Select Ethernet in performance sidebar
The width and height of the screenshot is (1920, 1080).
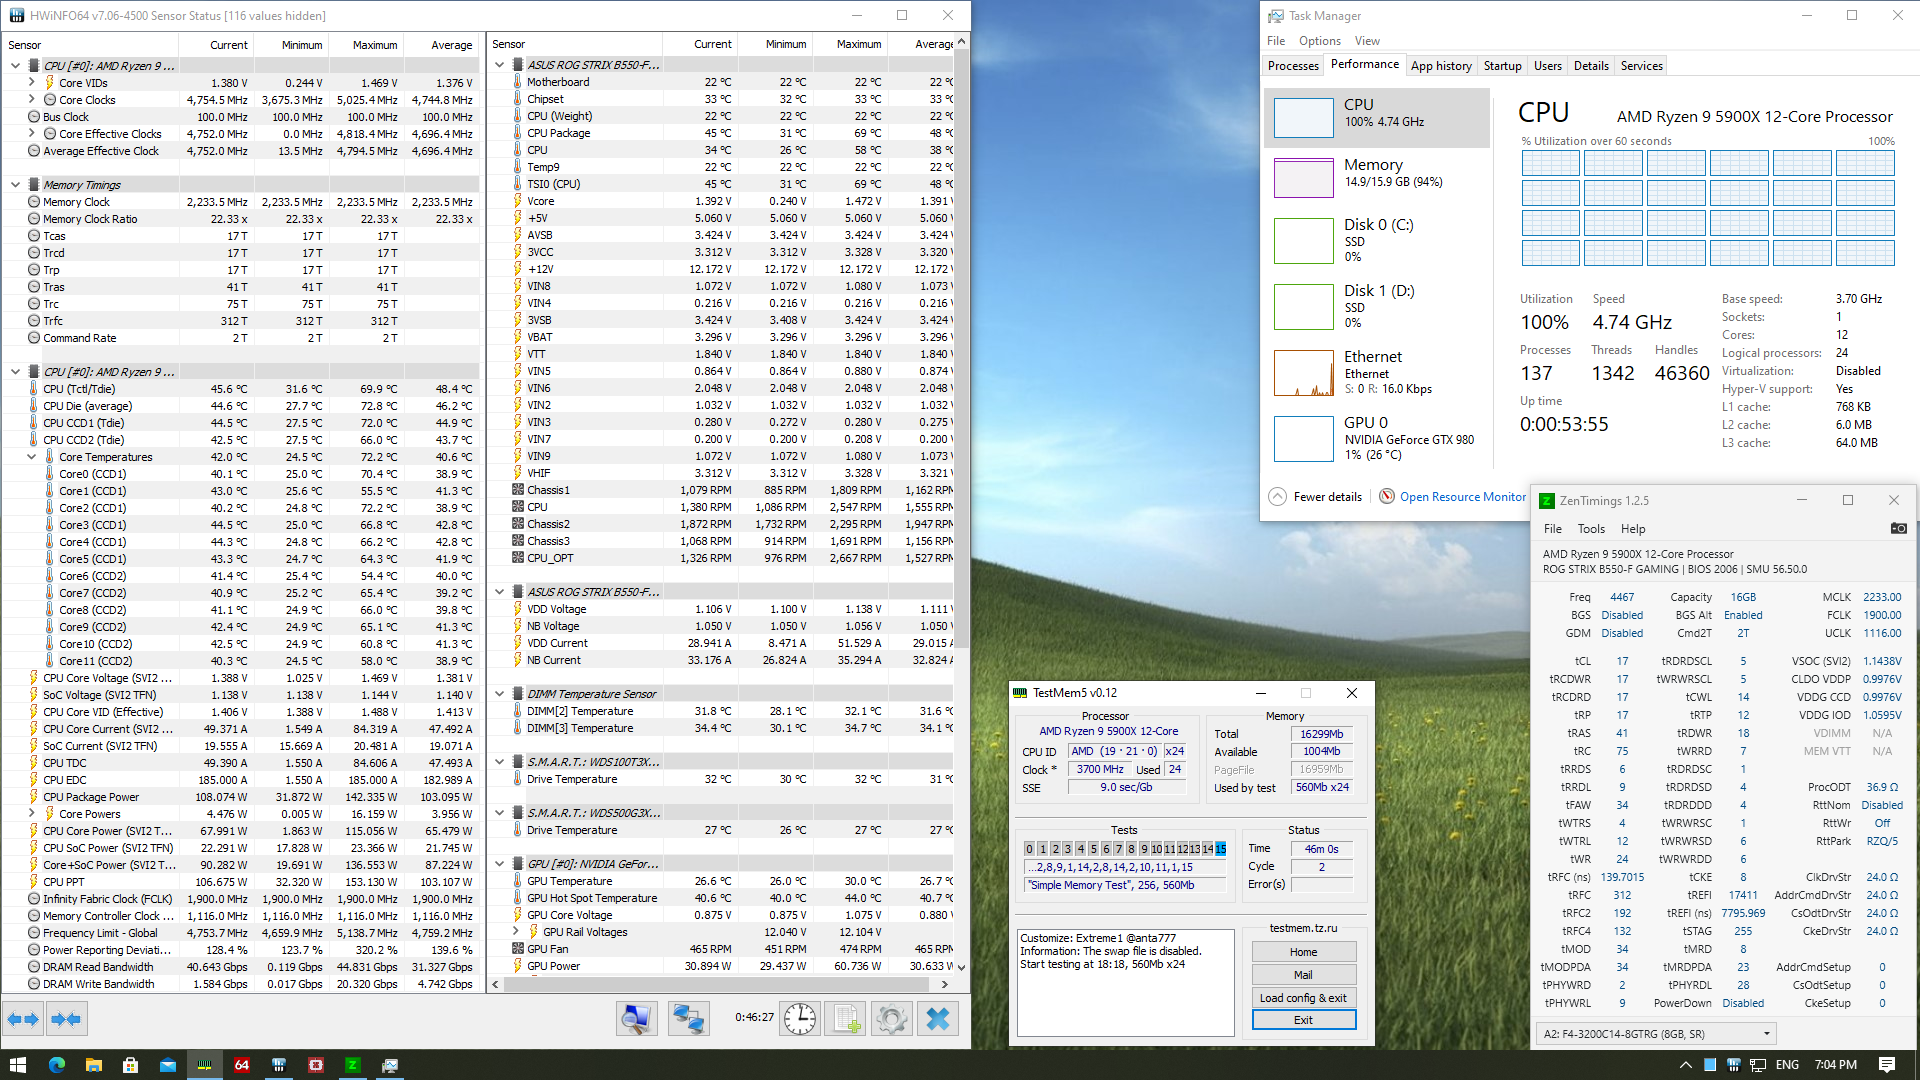[x=1377, y=373]
